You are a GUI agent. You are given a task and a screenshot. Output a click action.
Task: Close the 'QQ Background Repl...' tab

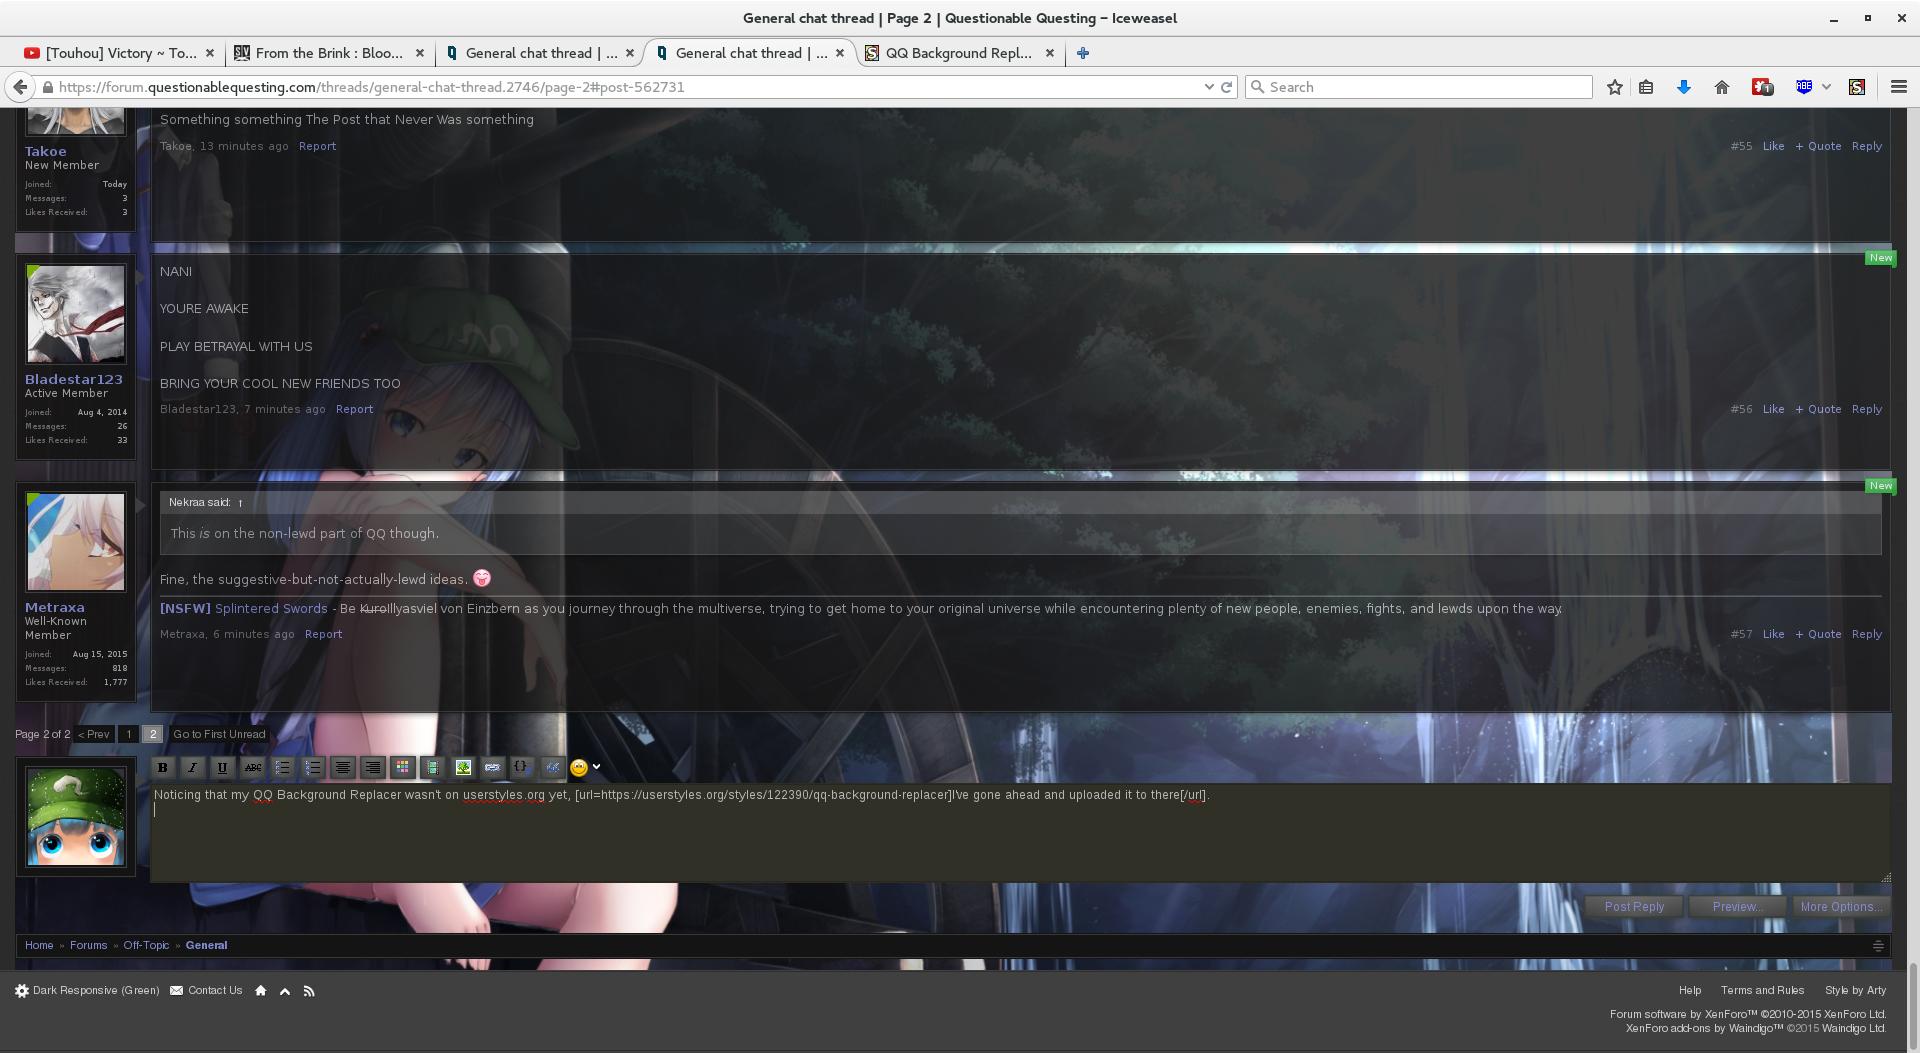pos(1049,53)
